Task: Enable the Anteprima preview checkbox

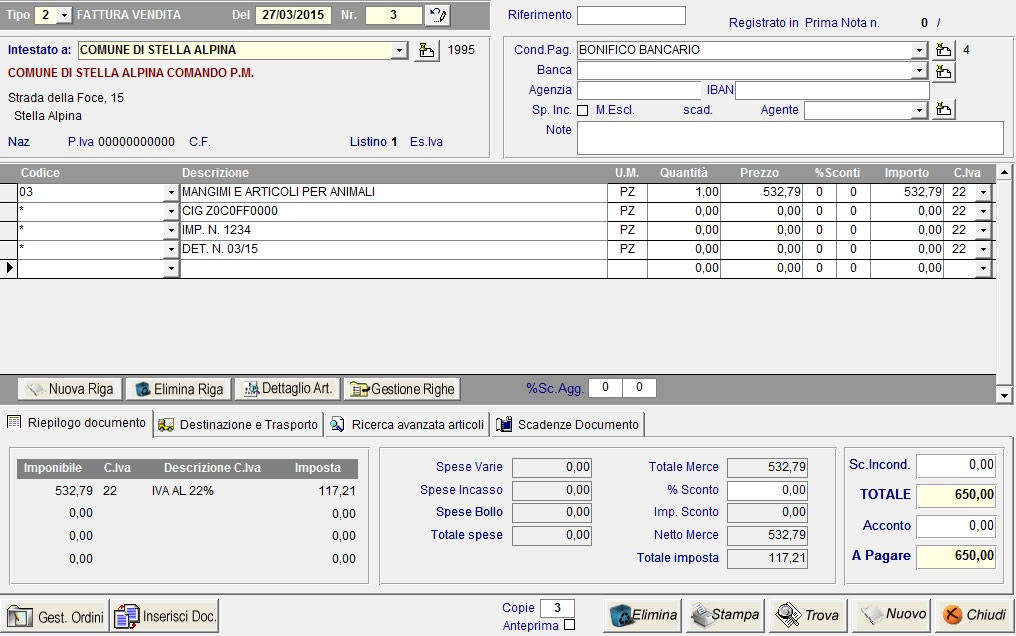Action: 569,625
